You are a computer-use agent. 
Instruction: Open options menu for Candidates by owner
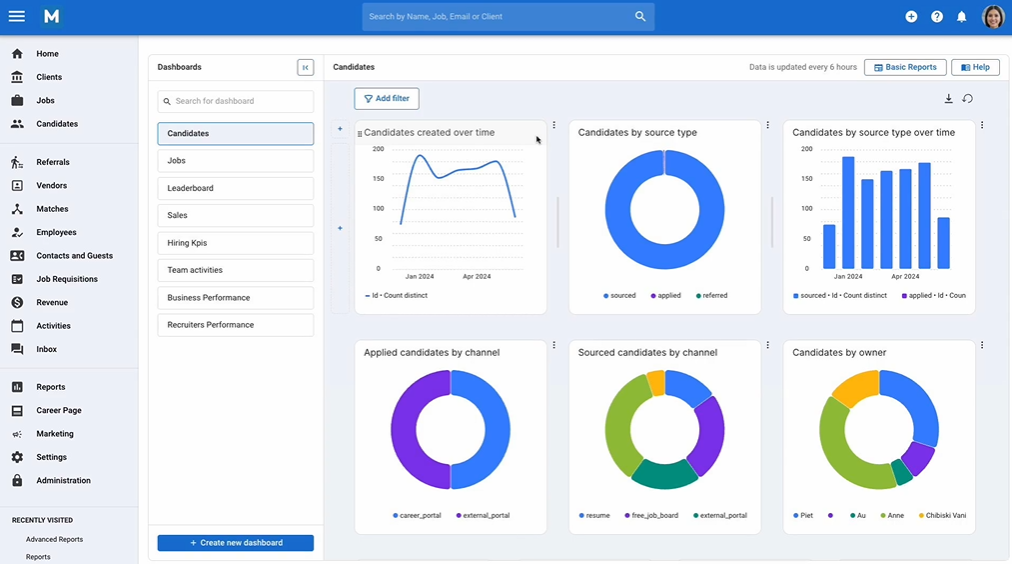[982, 345]
